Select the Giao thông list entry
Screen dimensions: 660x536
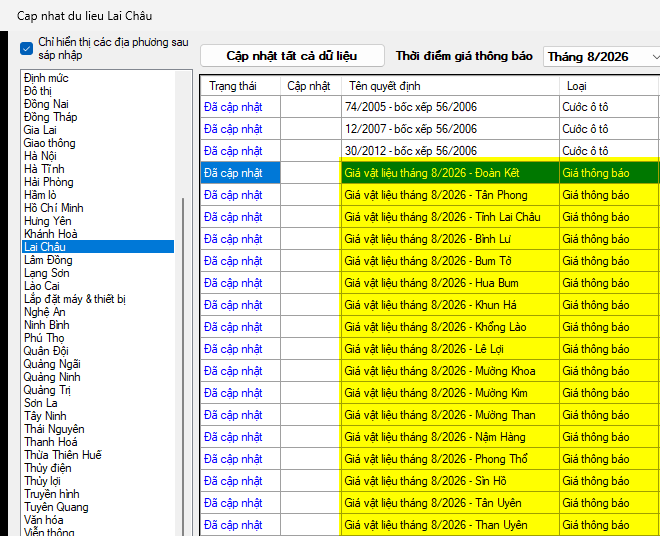[50, 143]
